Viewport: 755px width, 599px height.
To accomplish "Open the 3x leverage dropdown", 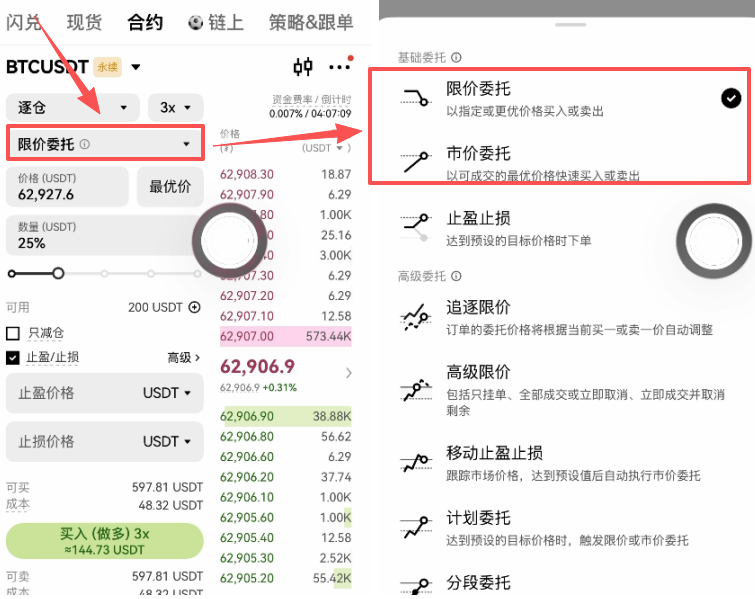I will click(x=176, y=107).
